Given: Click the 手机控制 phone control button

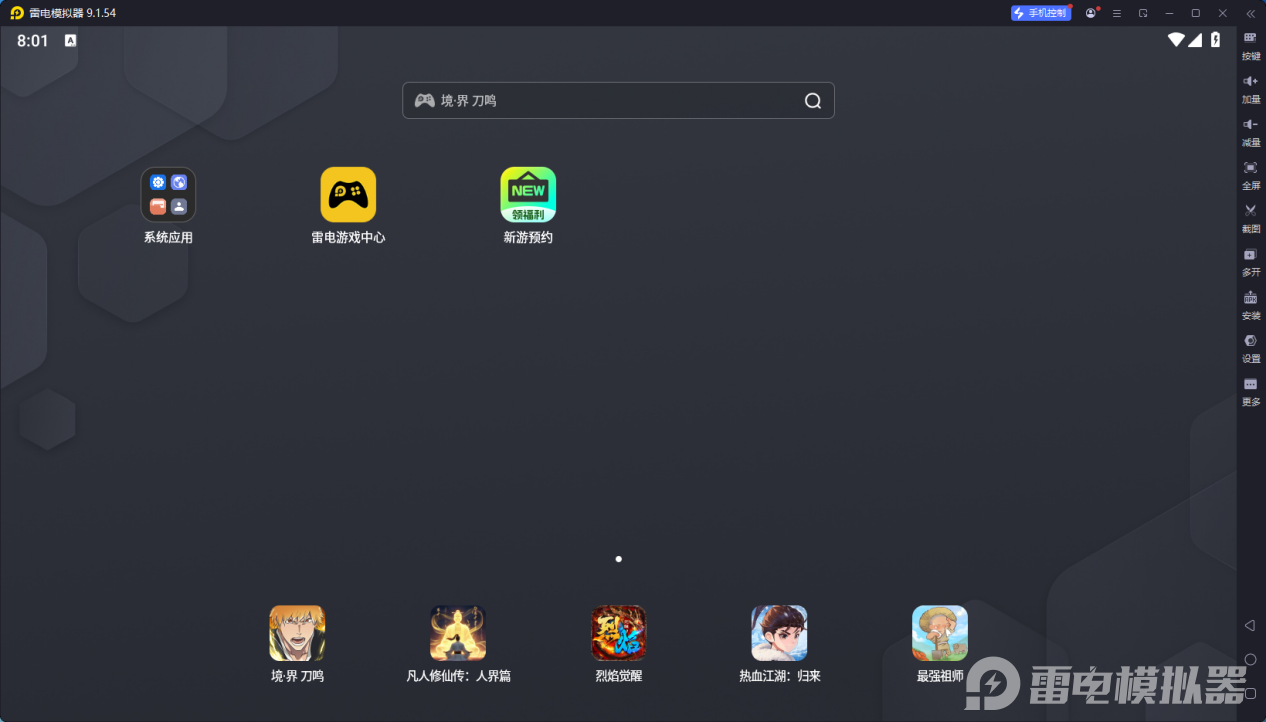Looking at the screenshot, I should click(x=1041, y=13).
